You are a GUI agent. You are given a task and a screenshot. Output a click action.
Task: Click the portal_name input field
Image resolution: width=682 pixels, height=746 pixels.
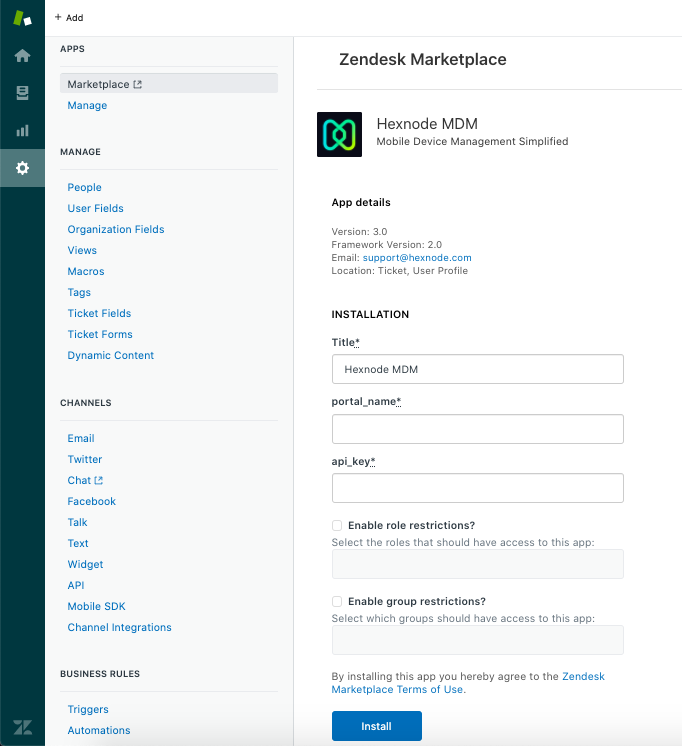tap(477, 429)
